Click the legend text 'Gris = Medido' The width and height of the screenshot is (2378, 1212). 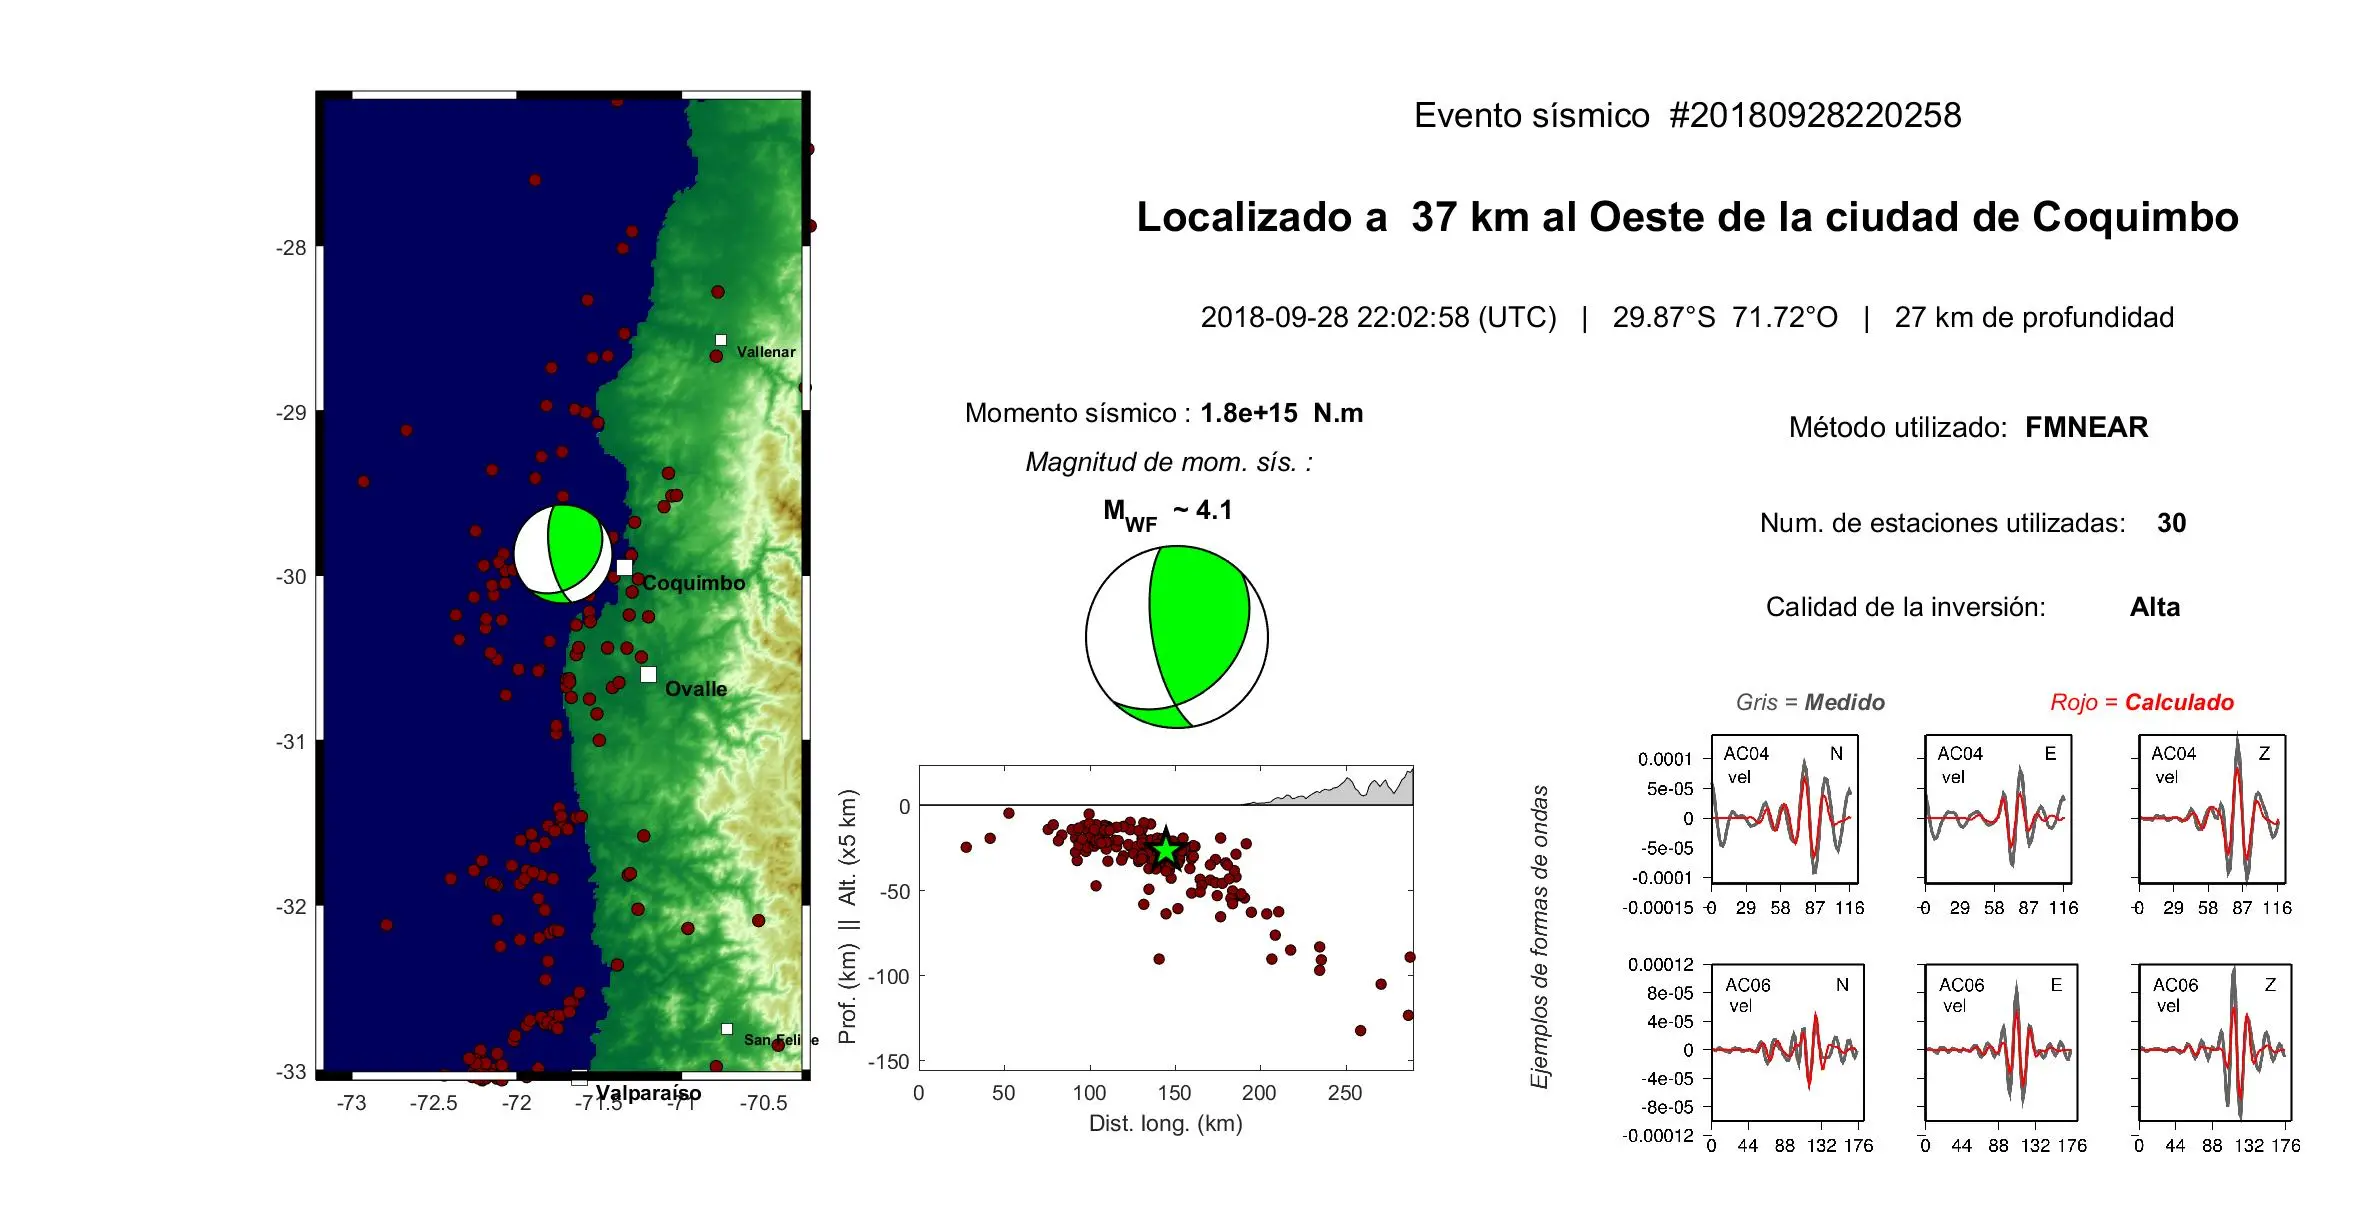coord(1810,702)
